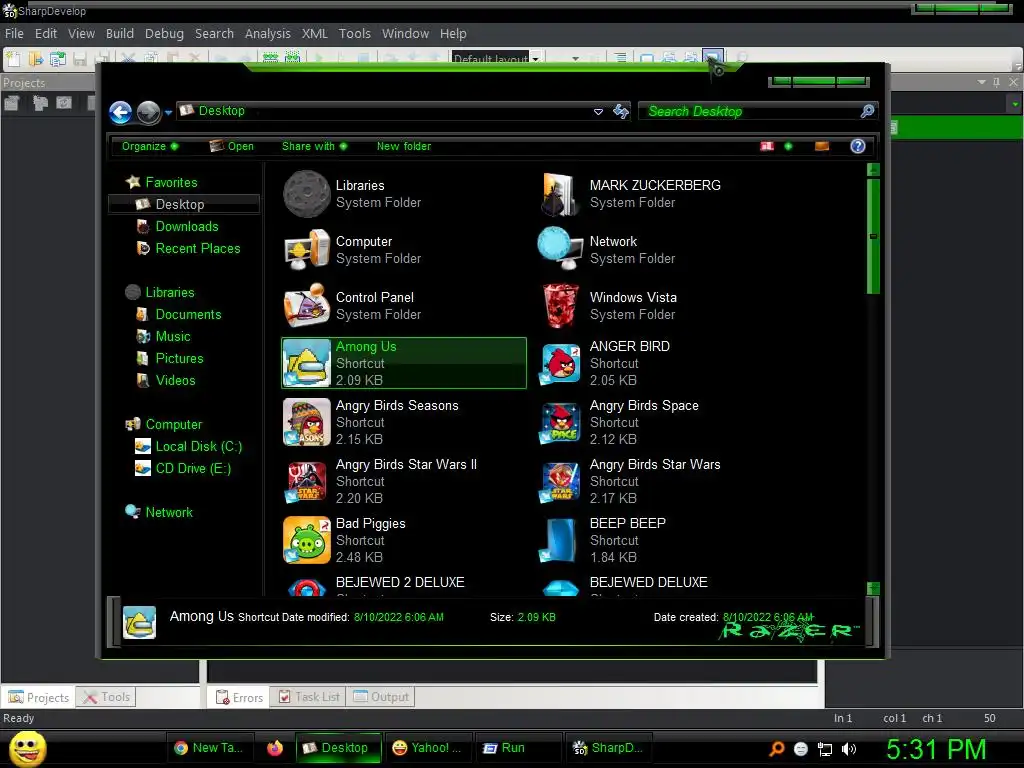1024x768 pixels.
Task: Select Desktop under Favorites
Action: tap(185, 204)
